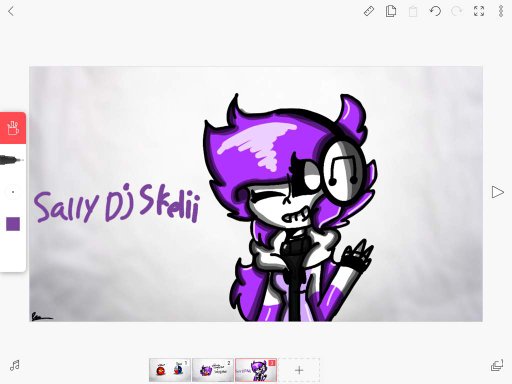512x384 pixels.
Task: Undo the last stroke
Action: [x=435, y=11]
